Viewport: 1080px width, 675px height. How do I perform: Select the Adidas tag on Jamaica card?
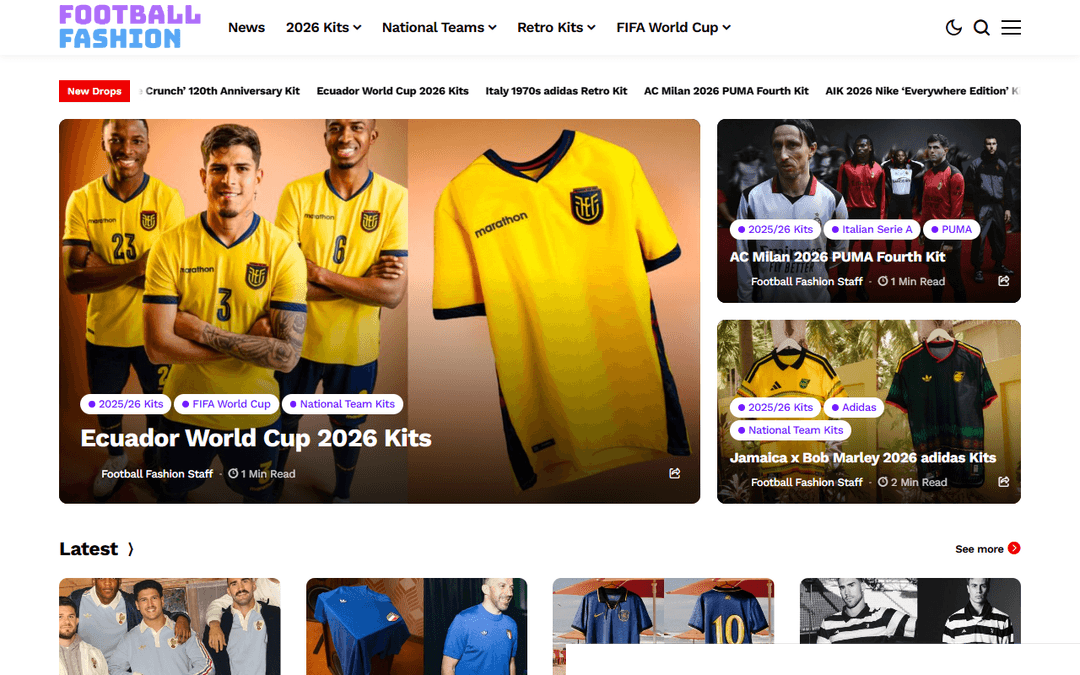coord(853,408)
